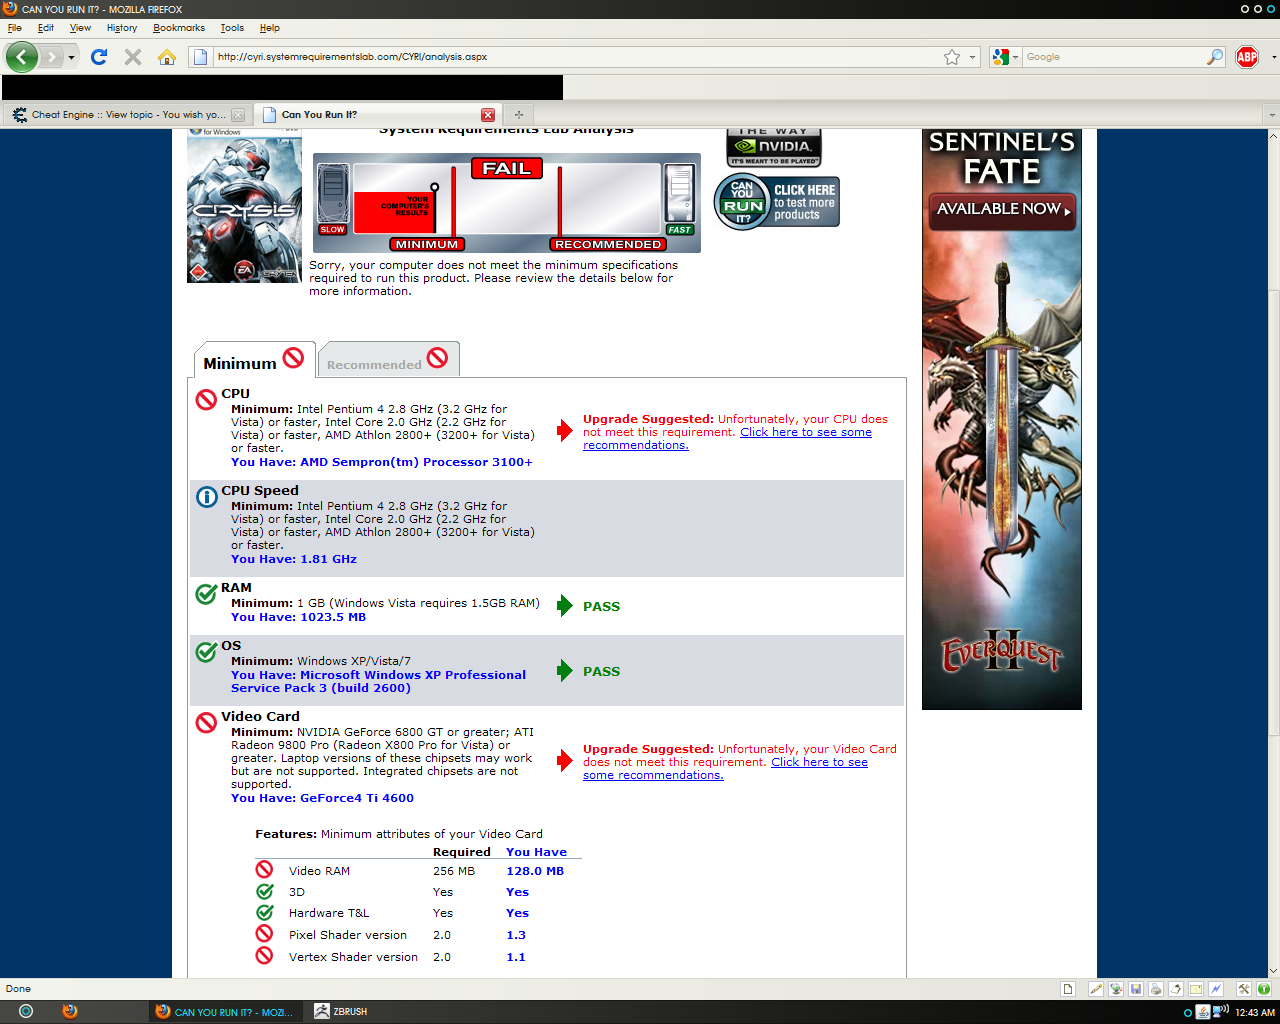Bookmark this page with the star icon
This screenshot has height=1024, width=1280.
click(952, 57)
